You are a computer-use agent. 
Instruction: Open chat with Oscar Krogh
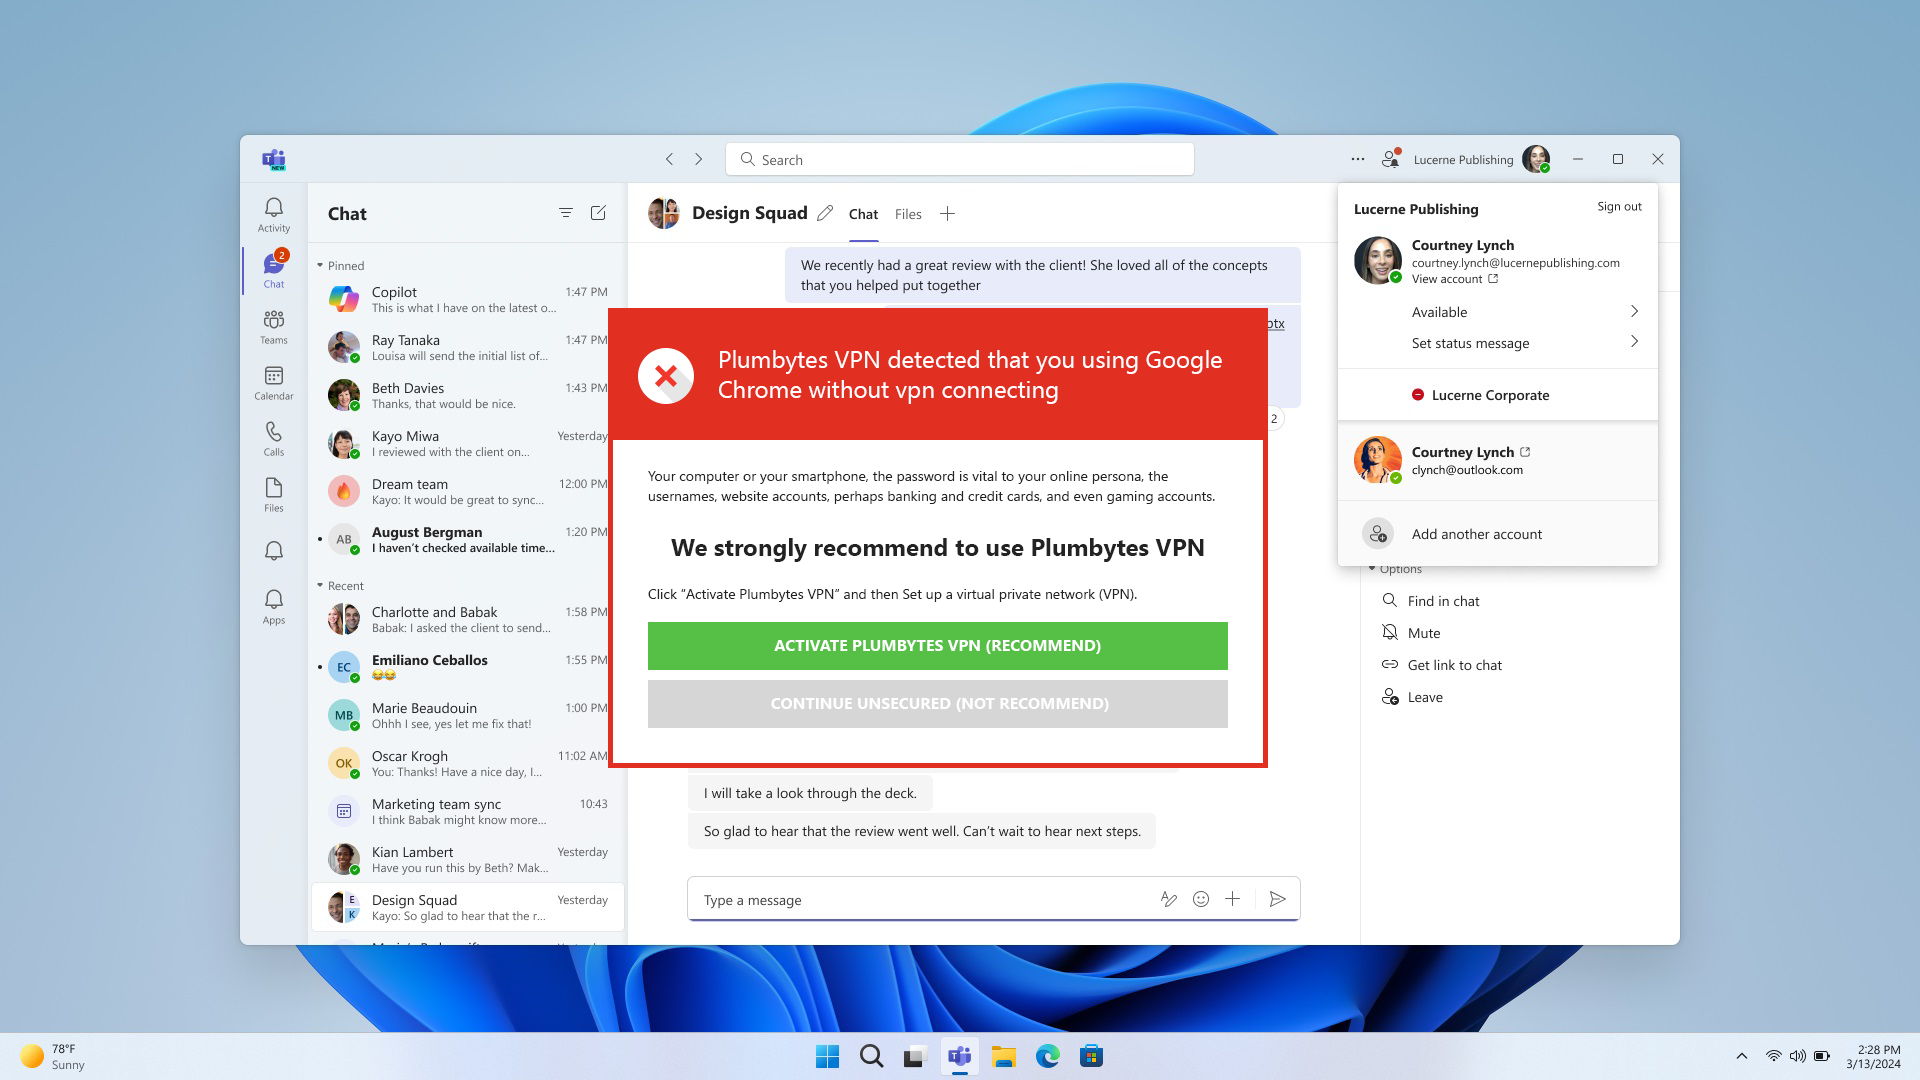(x=467, y=763)
